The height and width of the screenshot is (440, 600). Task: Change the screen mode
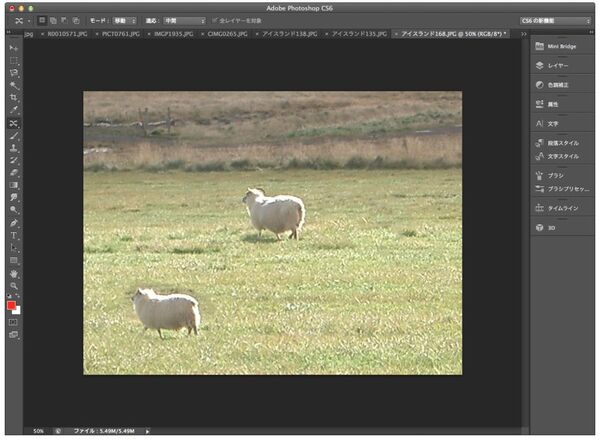(x=13, y=335)
